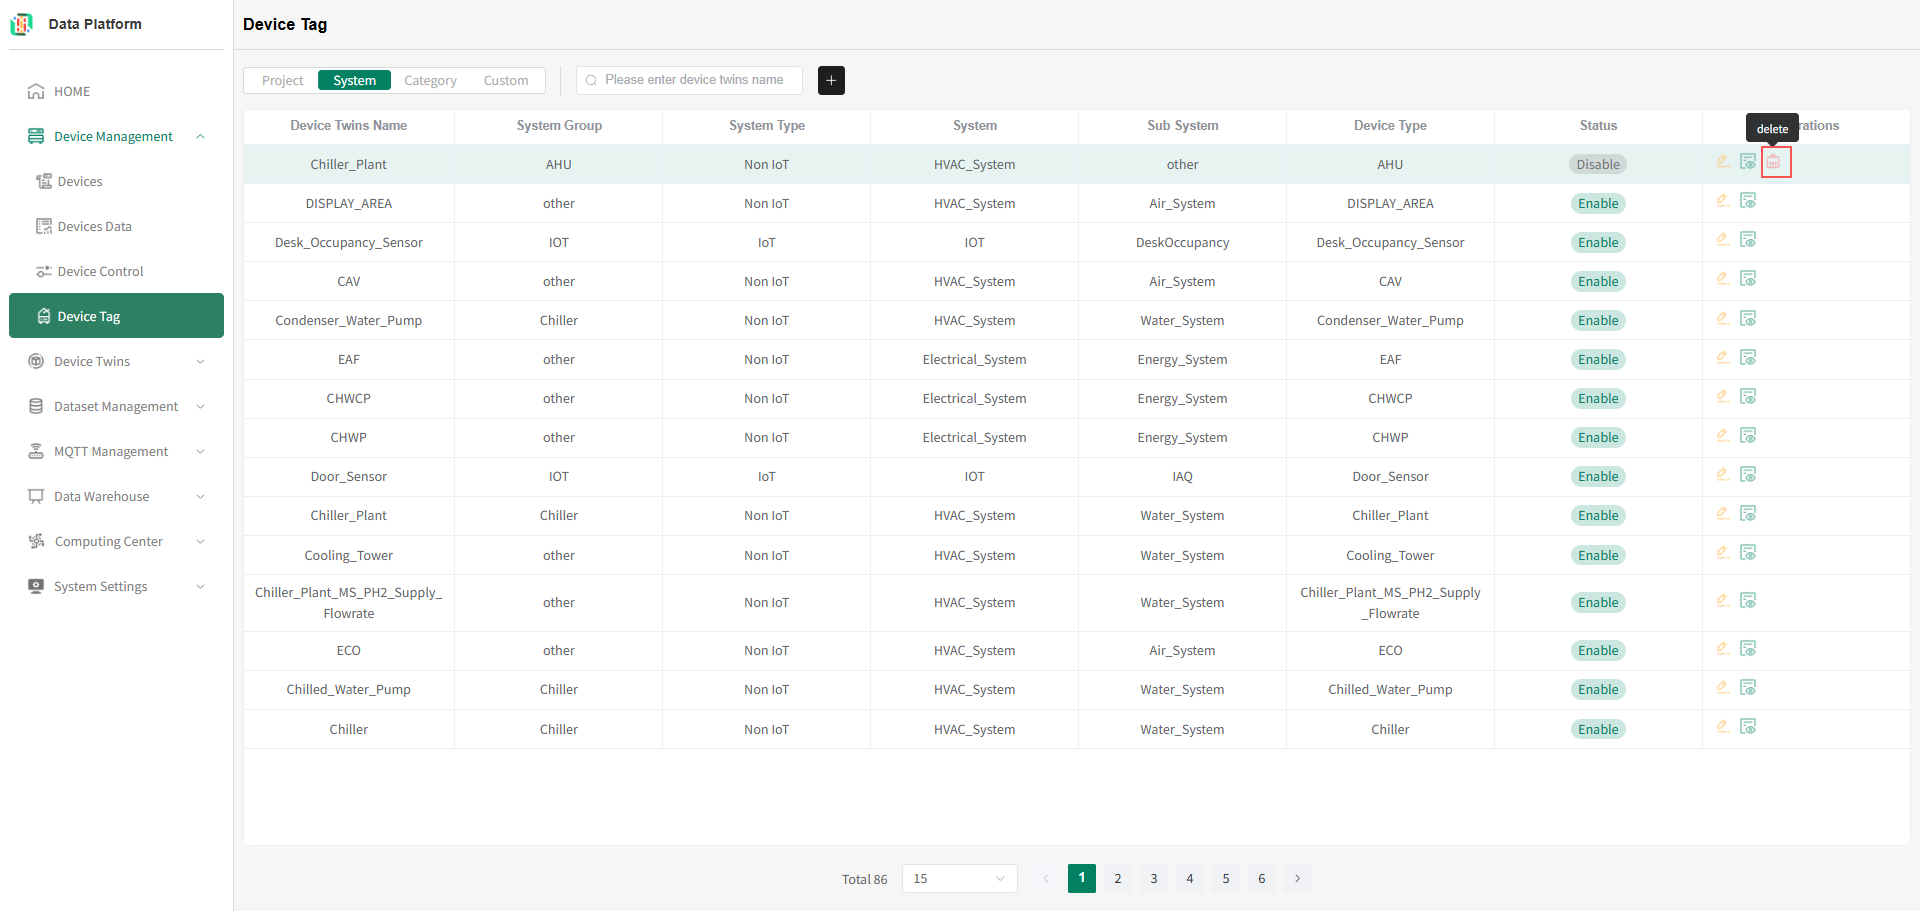View details icon for Cooling_Tower row
Image resolution: width=1920 pixels, height=911 pixels.
(x=1748, y=552)
